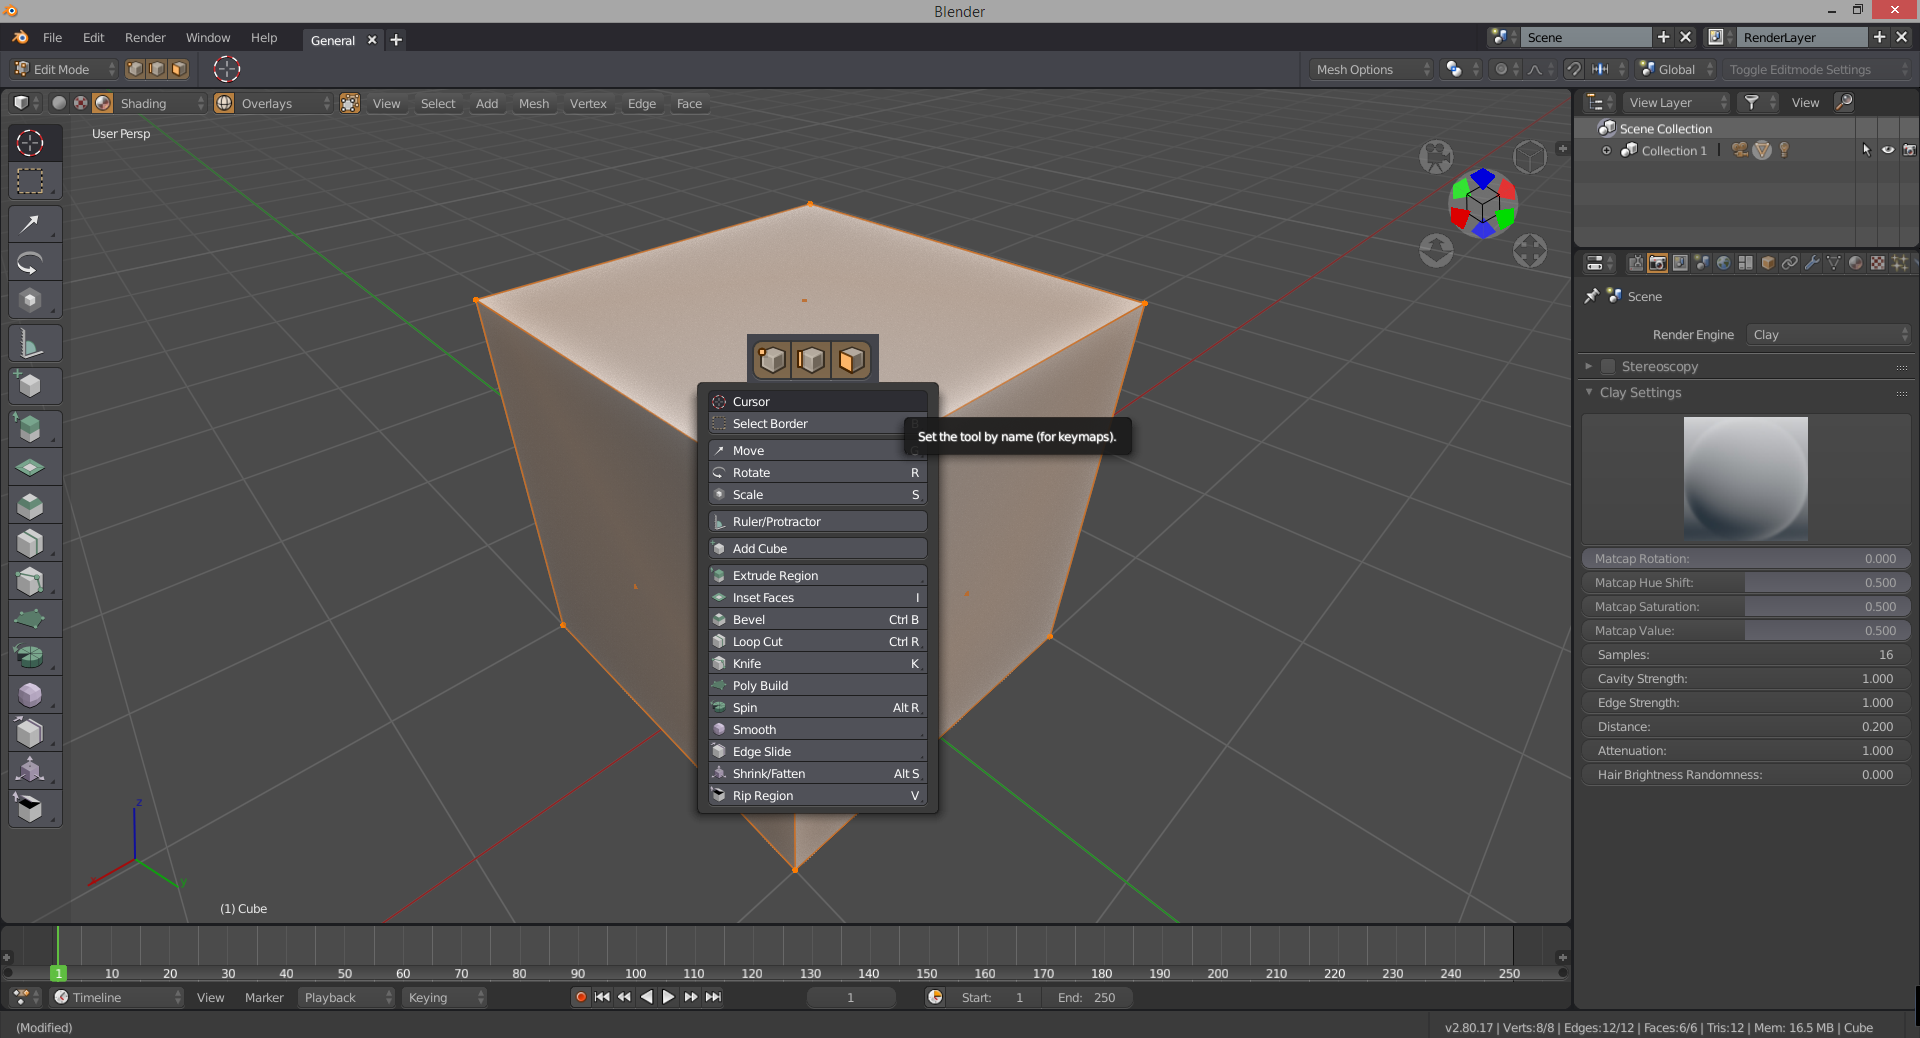Toggle edge select mode in header
This screenshot has height=1038, width=1920.
click(157, 69)
